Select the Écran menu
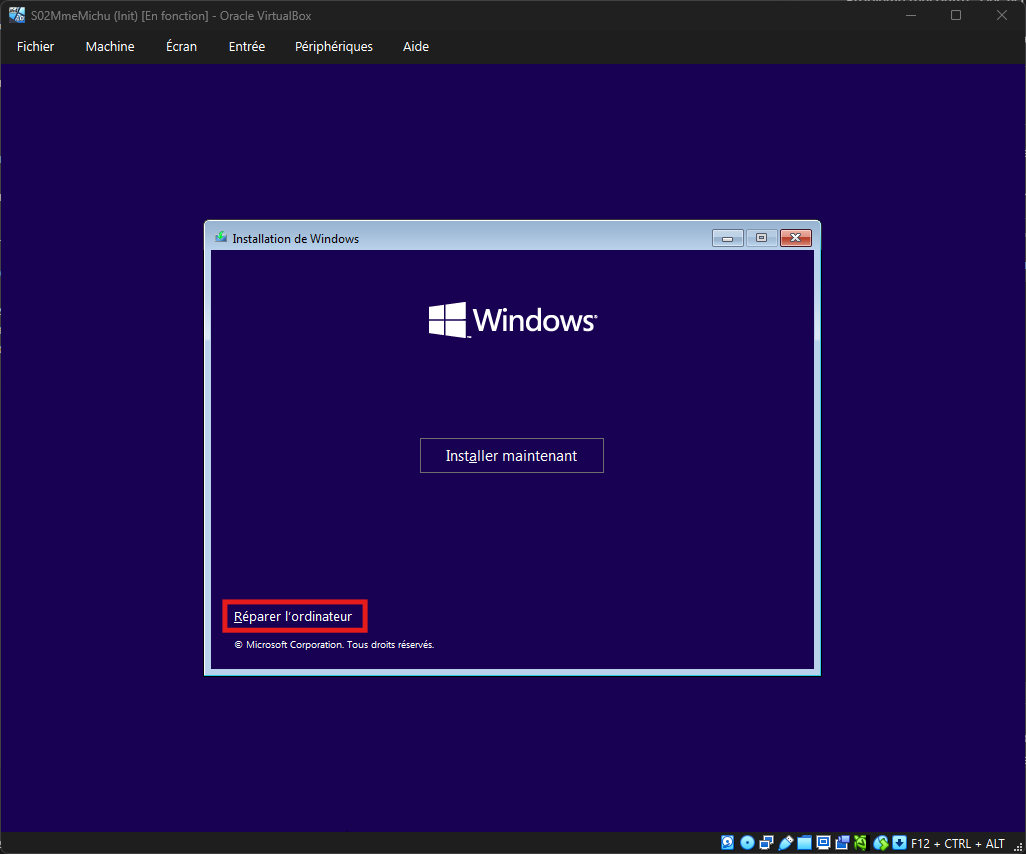The image size is (1026, 854). [x=181, y=46]
